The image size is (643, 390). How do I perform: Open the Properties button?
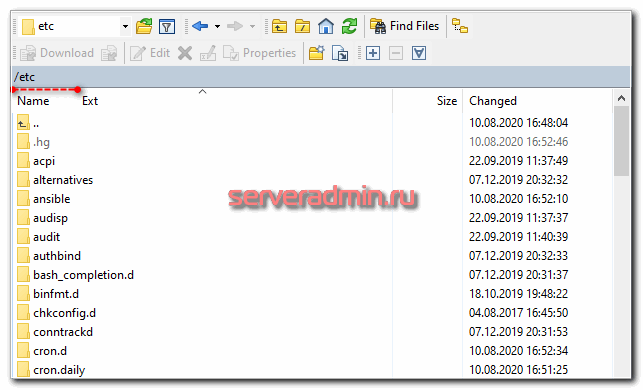point(259,53)
